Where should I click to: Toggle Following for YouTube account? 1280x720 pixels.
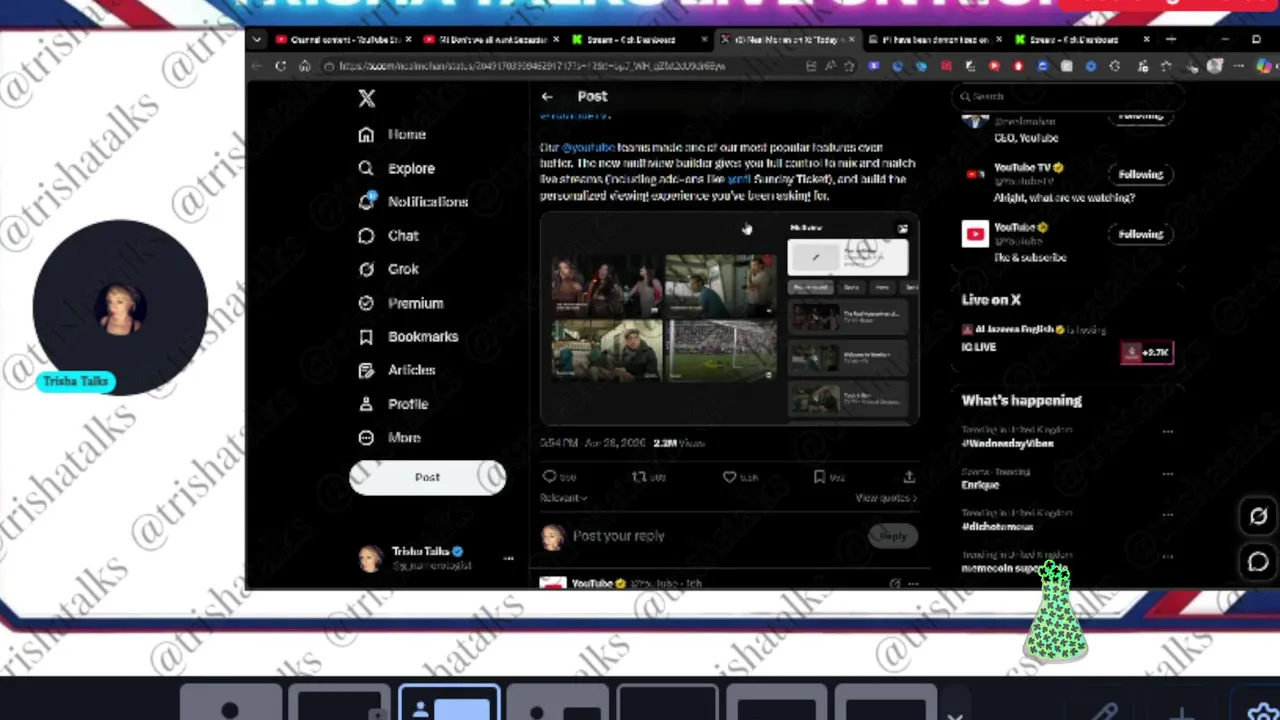[1140, 234]
